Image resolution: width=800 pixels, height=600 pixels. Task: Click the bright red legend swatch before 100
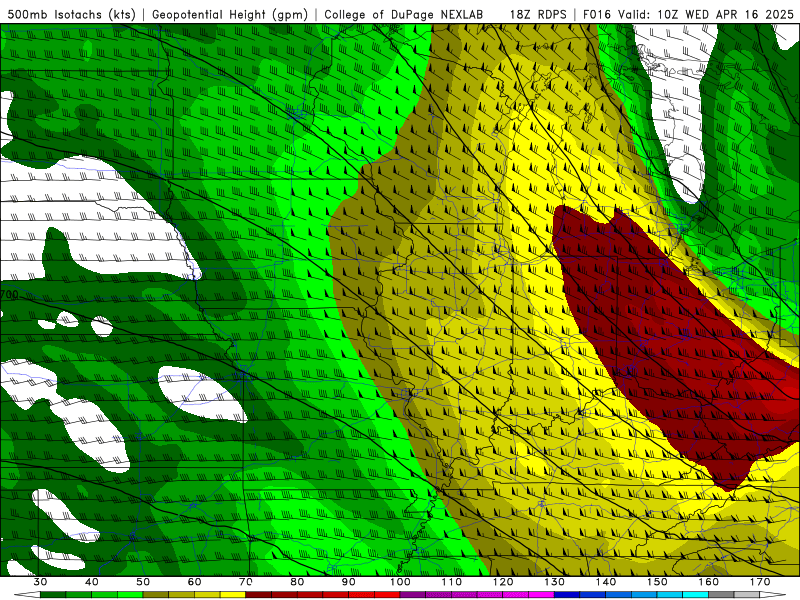387,594
